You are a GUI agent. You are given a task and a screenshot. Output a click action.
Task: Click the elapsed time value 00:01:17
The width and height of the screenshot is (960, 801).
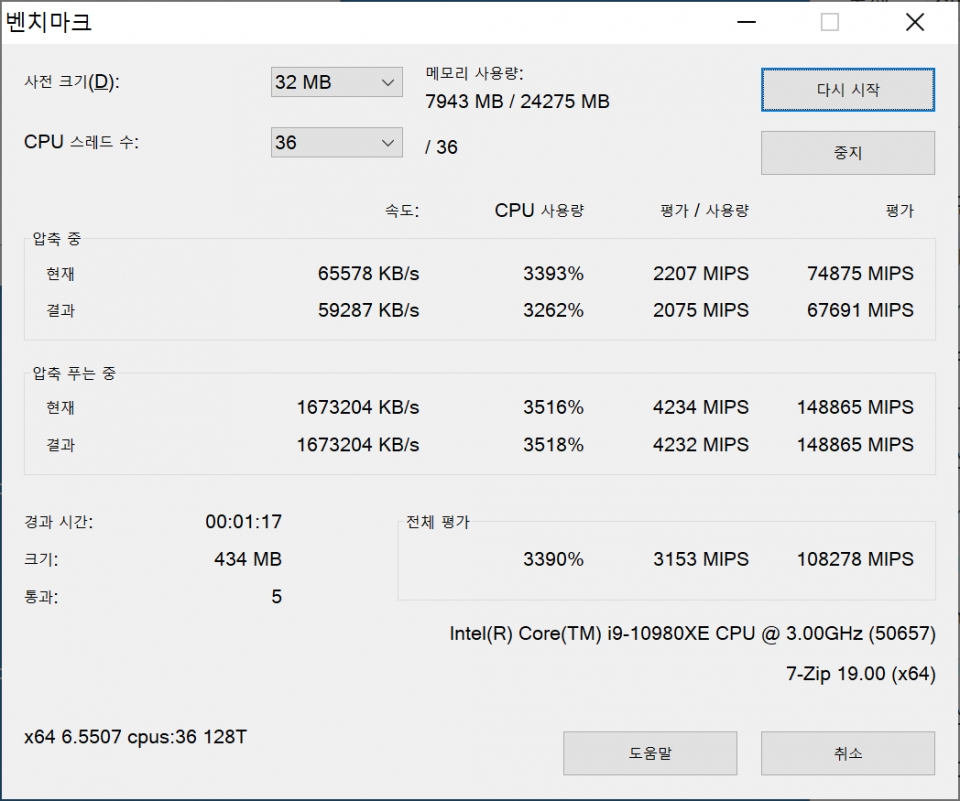pyautogui.click(x=243, y=522)
